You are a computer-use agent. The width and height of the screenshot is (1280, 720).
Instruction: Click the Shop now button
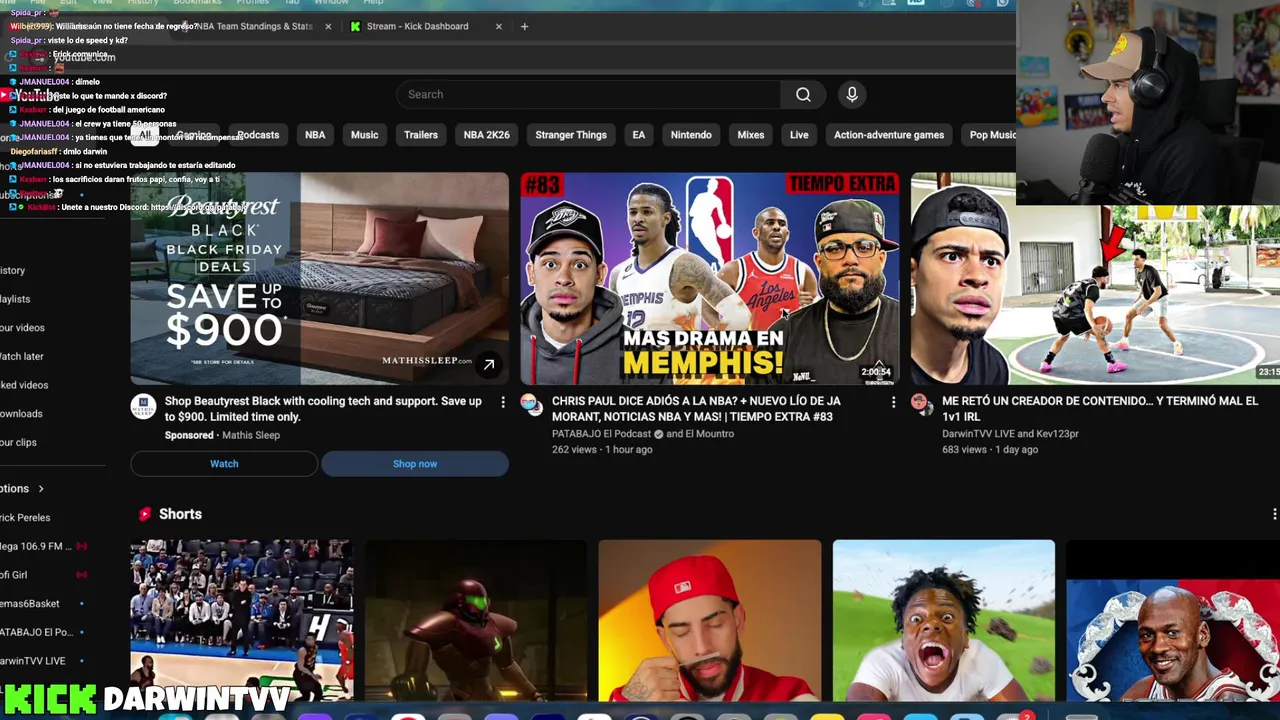click(x=415, y=464)
